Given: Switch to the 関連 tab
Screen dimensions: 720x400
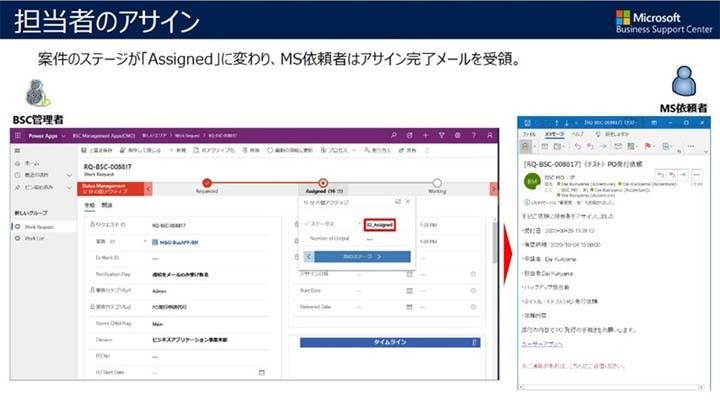Looking at the screenshot, I should click(x=107, y=205).
